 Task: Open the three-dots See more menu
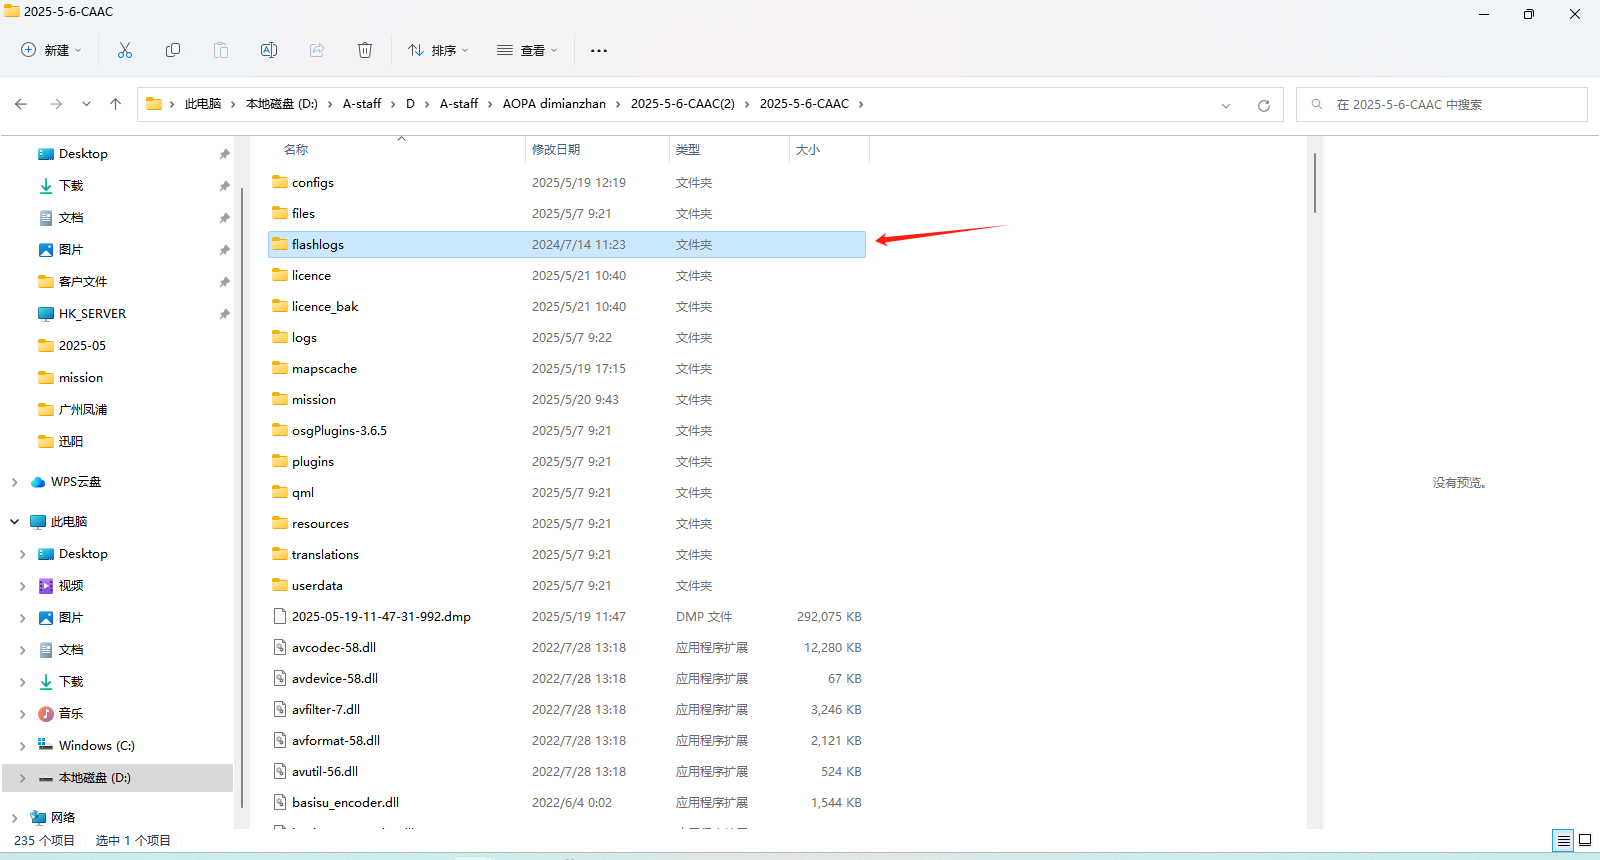coord(599,50)
